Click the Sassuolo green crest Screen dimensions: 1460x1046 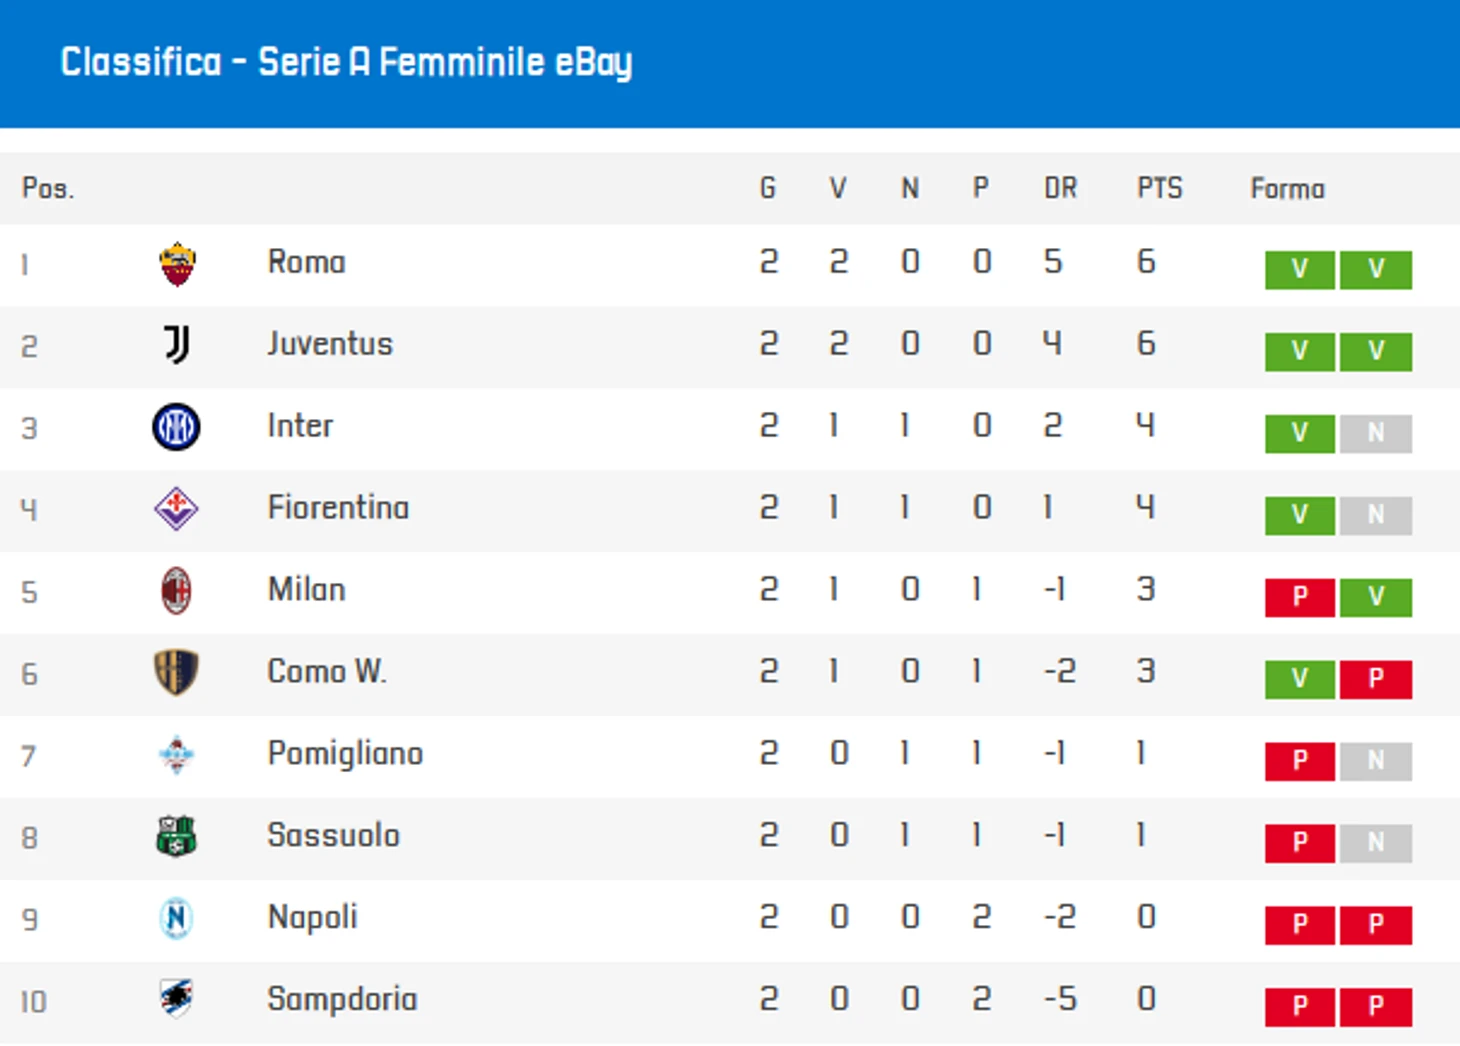coord(176,836)
